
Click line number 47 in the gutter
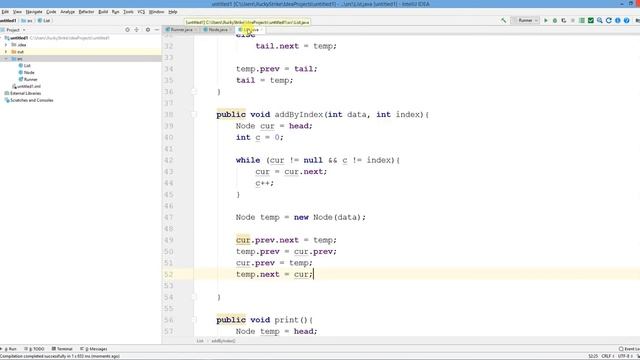(x=169, y=218)
